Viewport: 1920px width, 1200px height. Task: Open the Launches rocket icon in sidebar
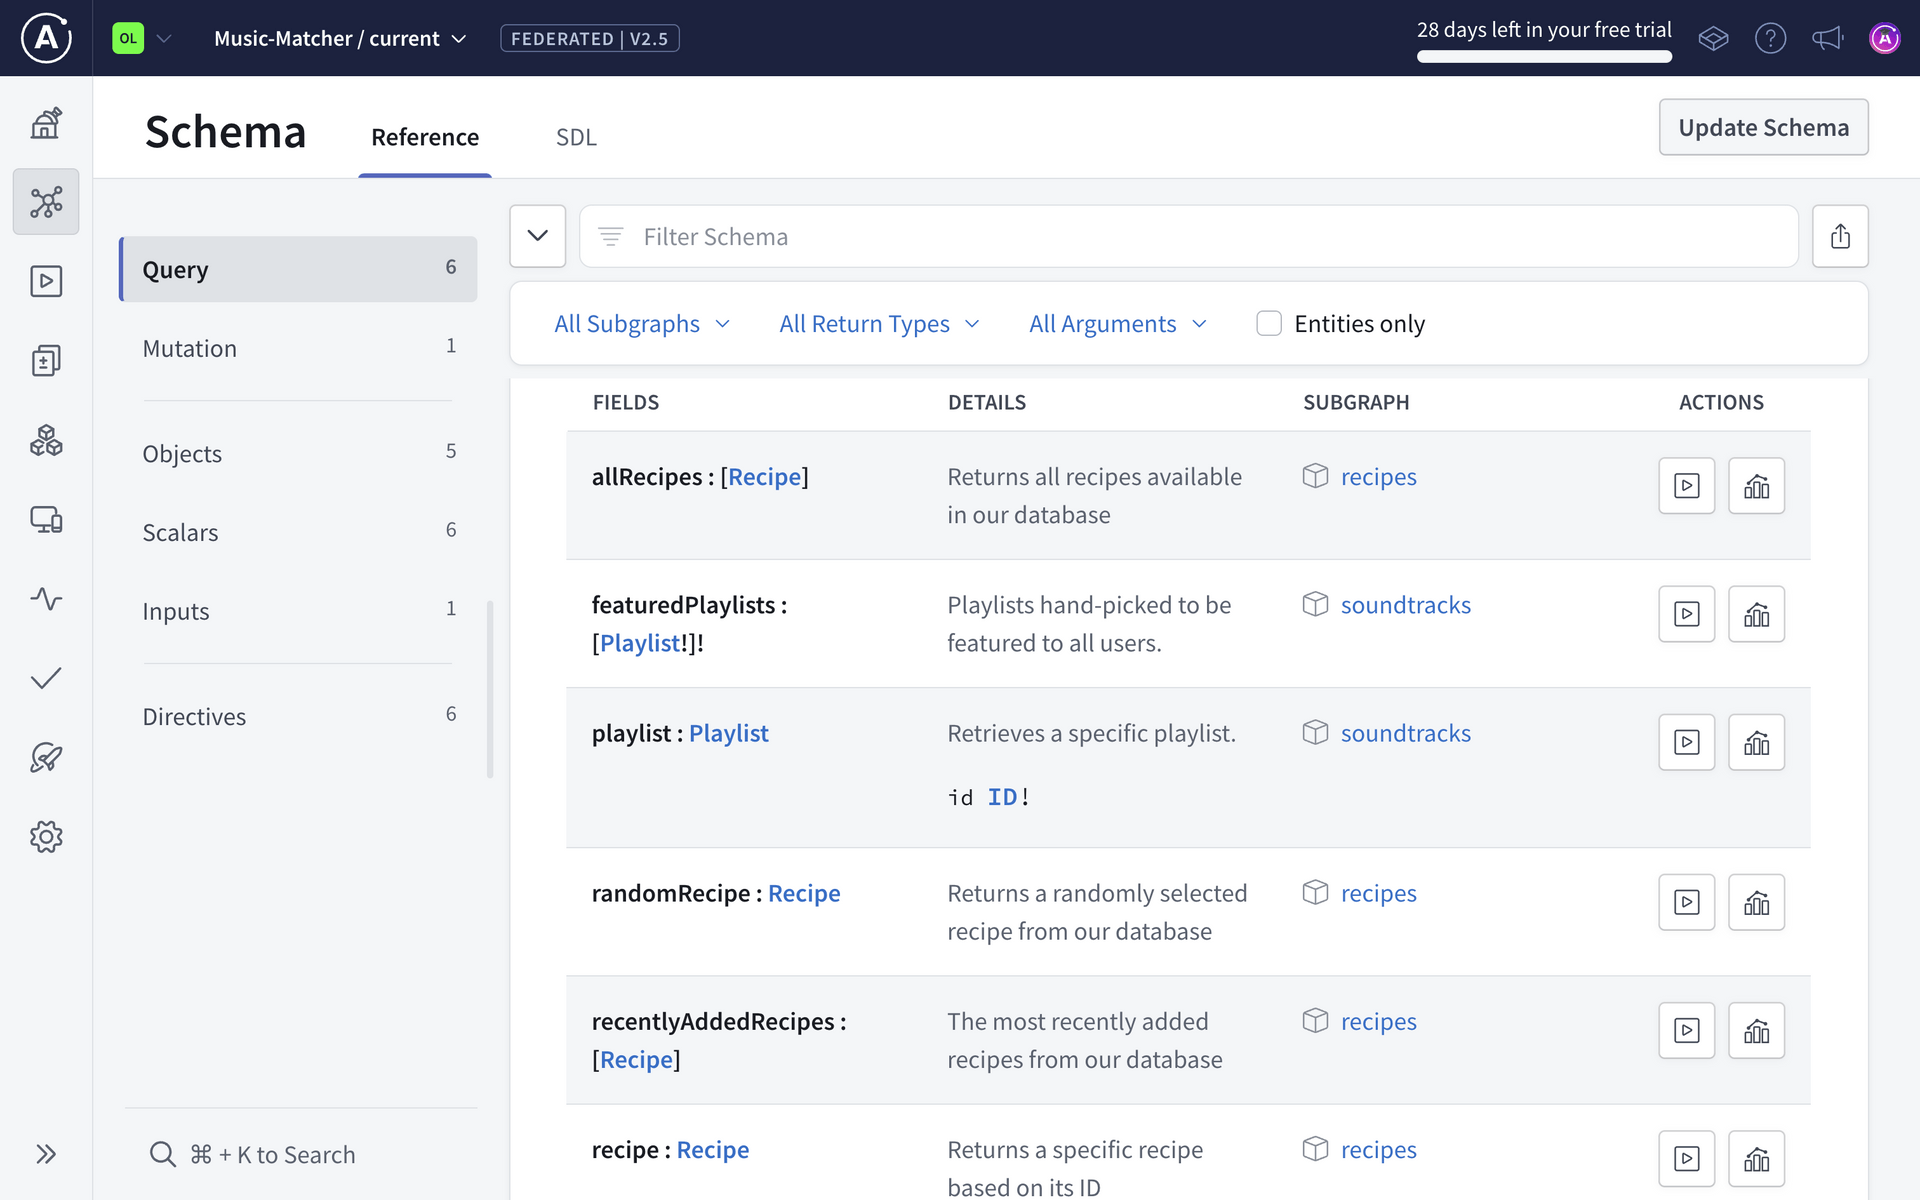[46, 757]
